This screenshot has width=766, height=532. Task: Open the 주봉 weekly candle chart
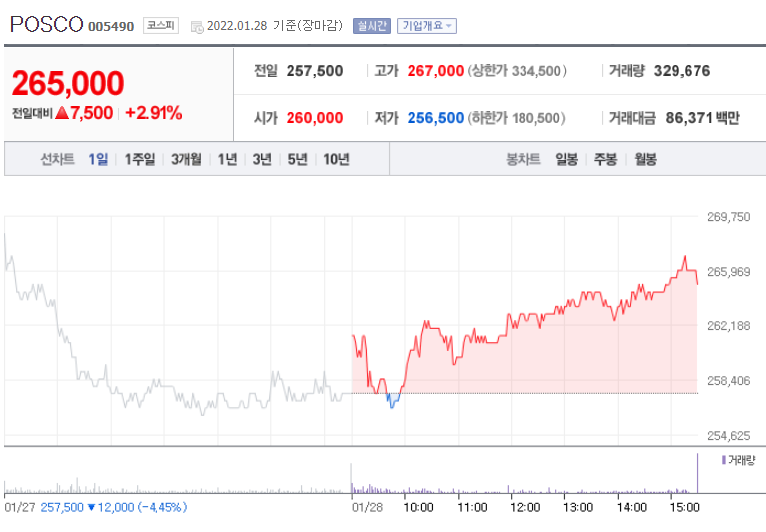point(605,159)
